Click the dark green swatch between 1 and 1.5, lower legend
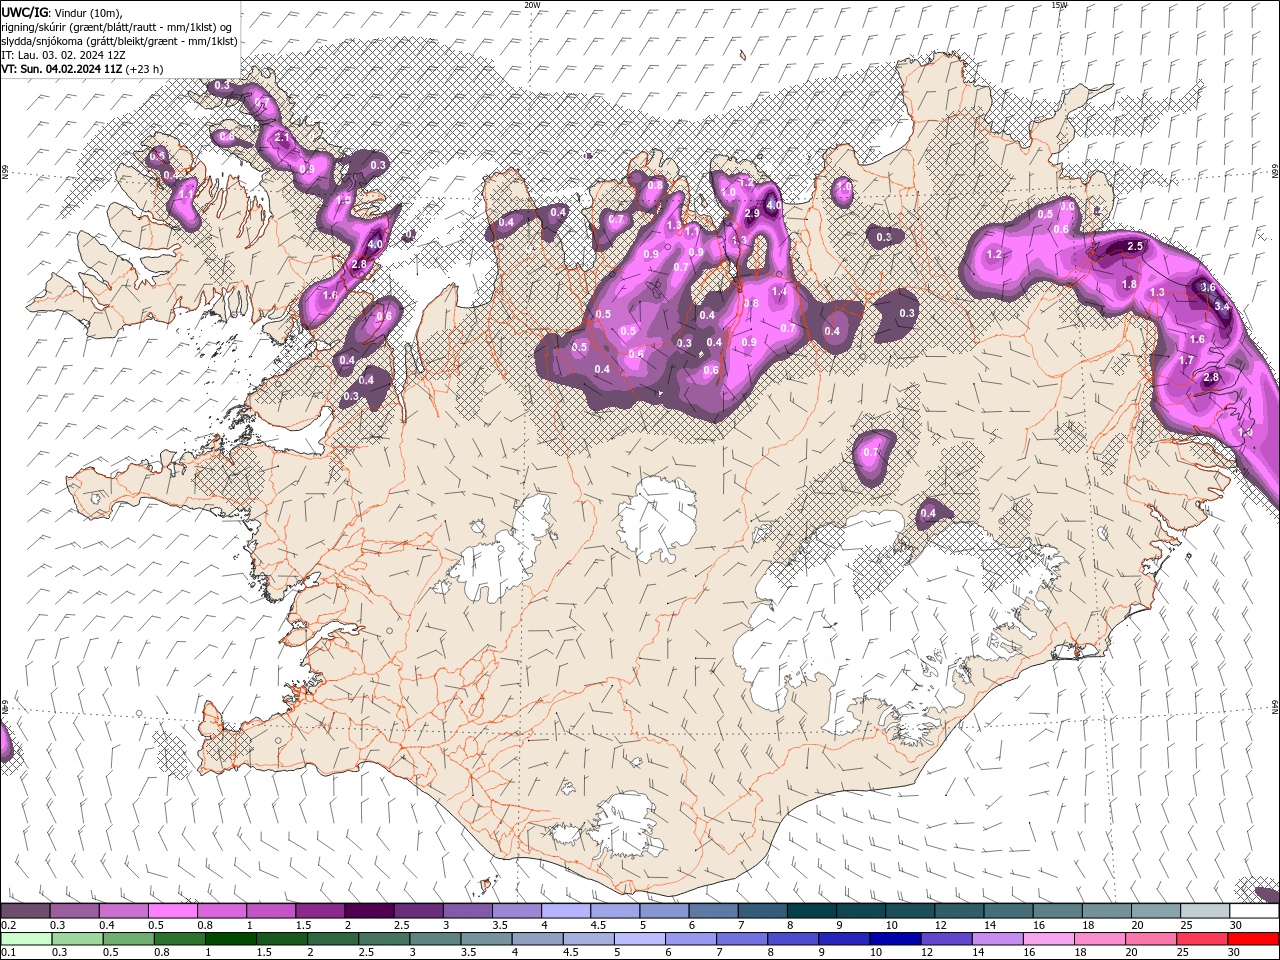The image size is (1280, 960). coord(231,939)
